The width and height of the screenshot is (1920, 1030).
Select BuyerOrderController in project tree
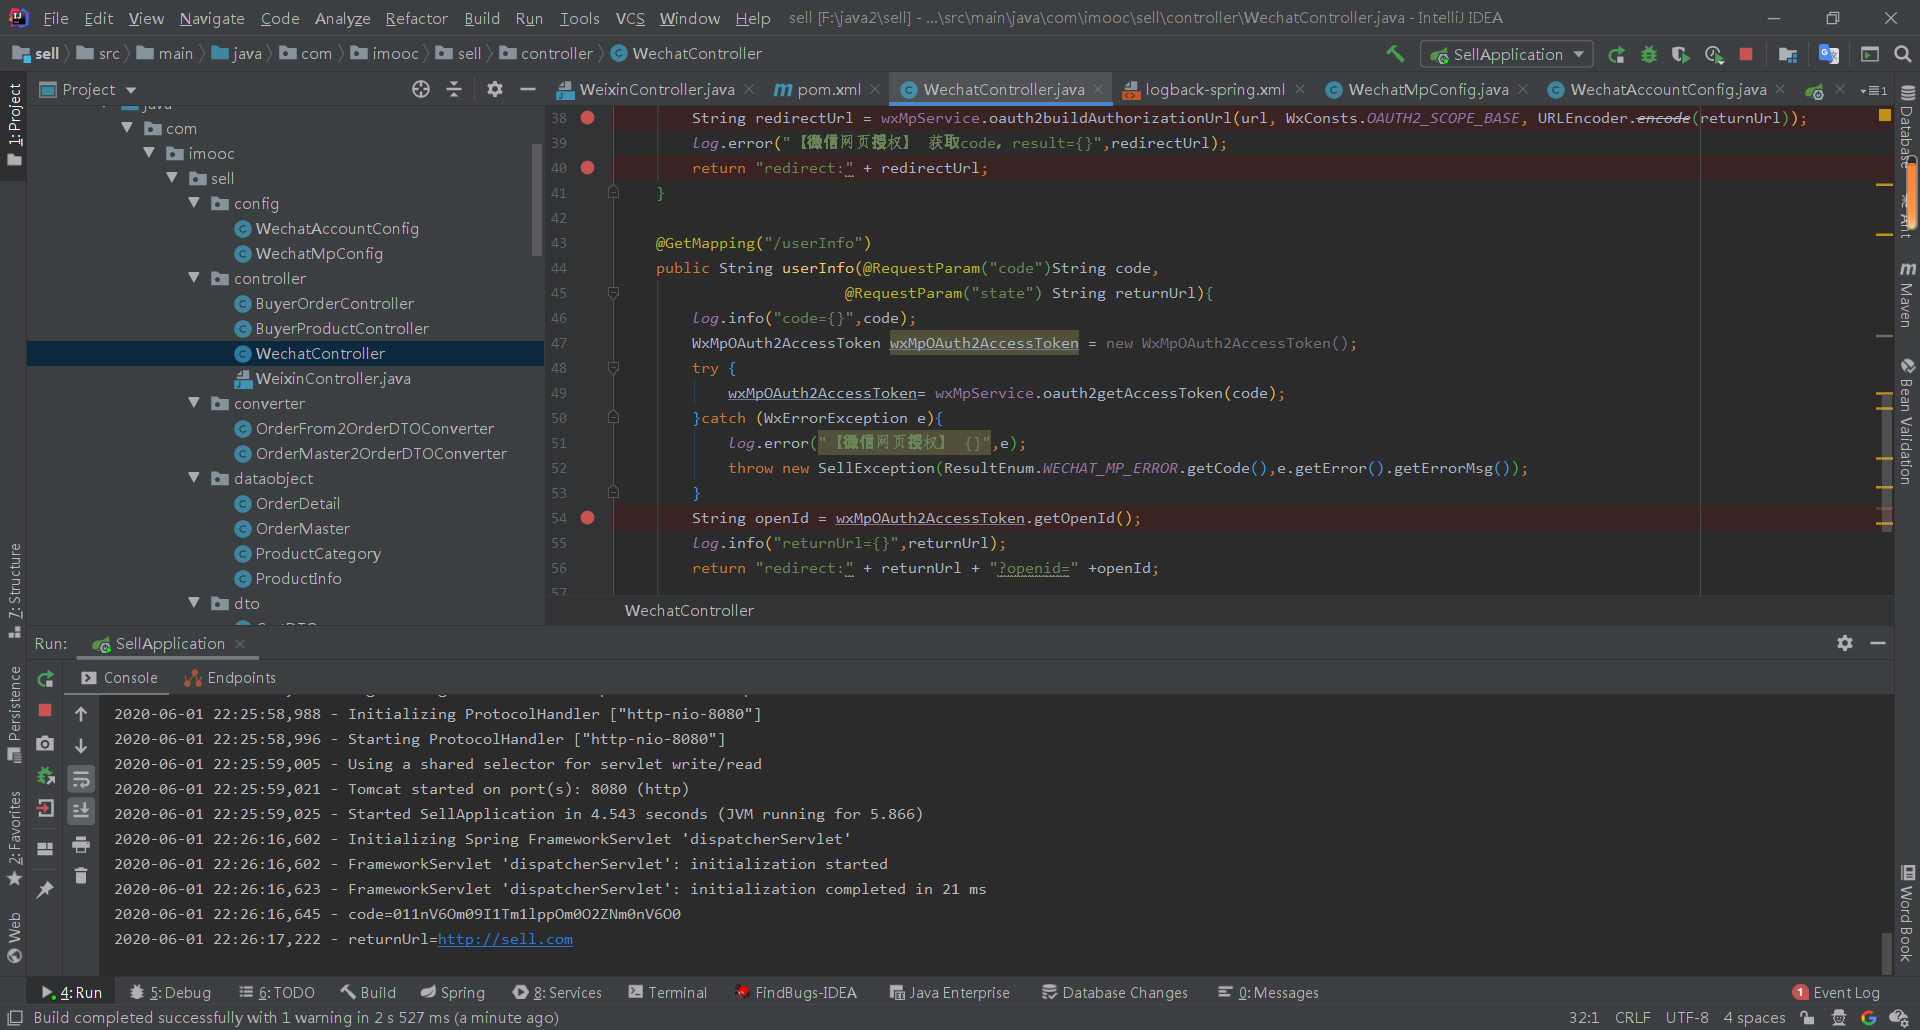tap(334, 303)
